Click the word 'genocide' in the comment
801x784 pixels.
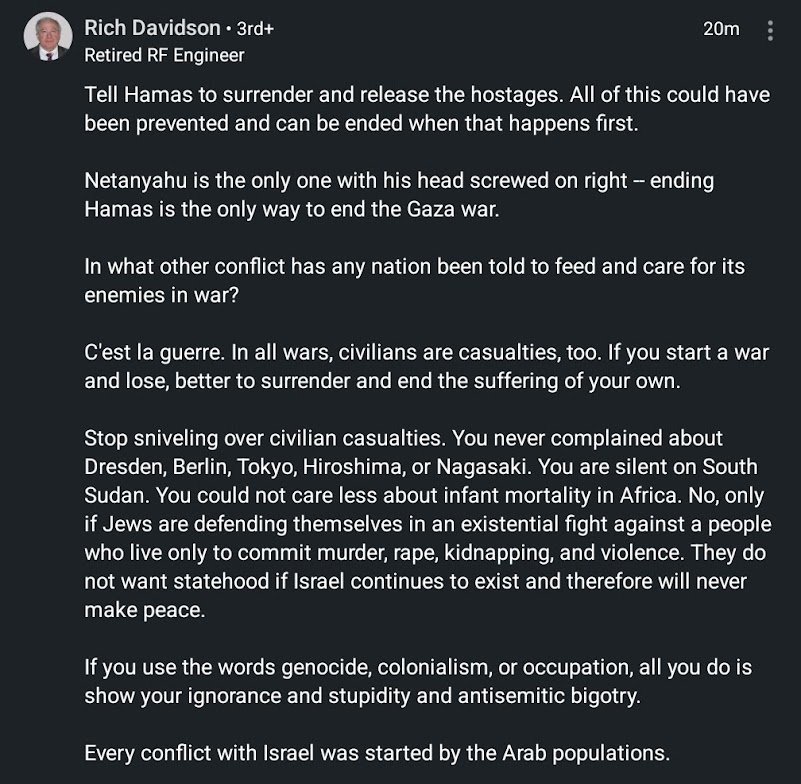tap(326, 668)
